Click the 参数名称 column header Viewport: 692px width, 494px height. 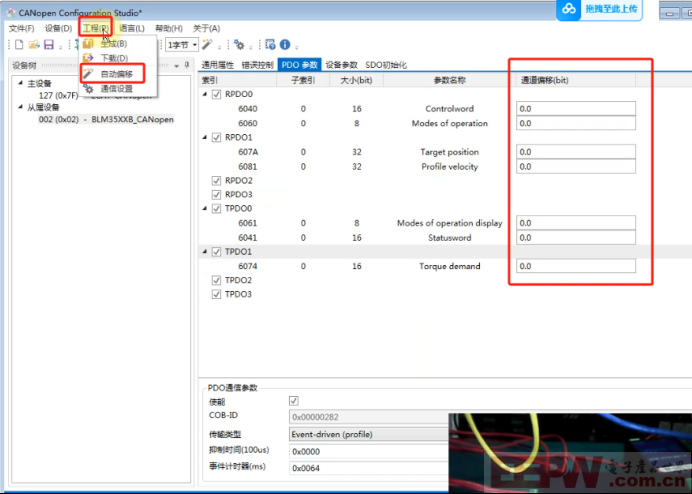tap(447, 80)
